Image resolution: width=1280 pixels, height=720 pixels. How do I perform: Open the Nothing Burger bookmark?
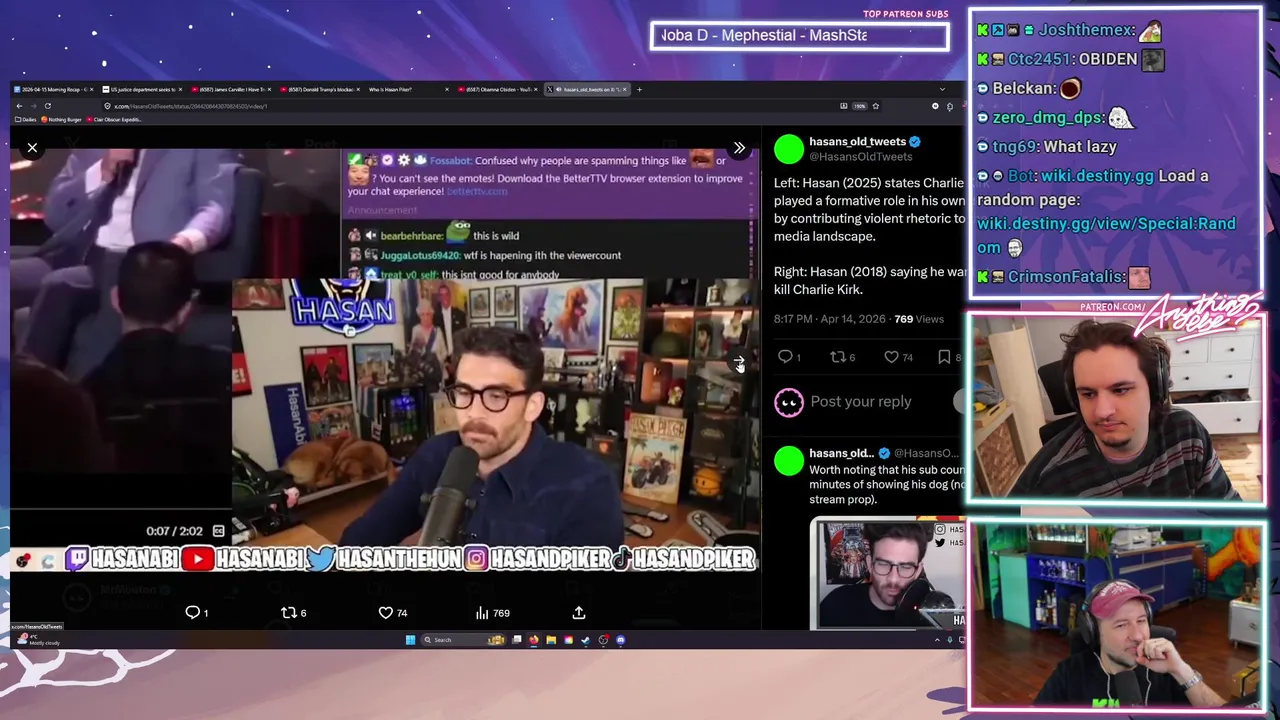[62, 120]
